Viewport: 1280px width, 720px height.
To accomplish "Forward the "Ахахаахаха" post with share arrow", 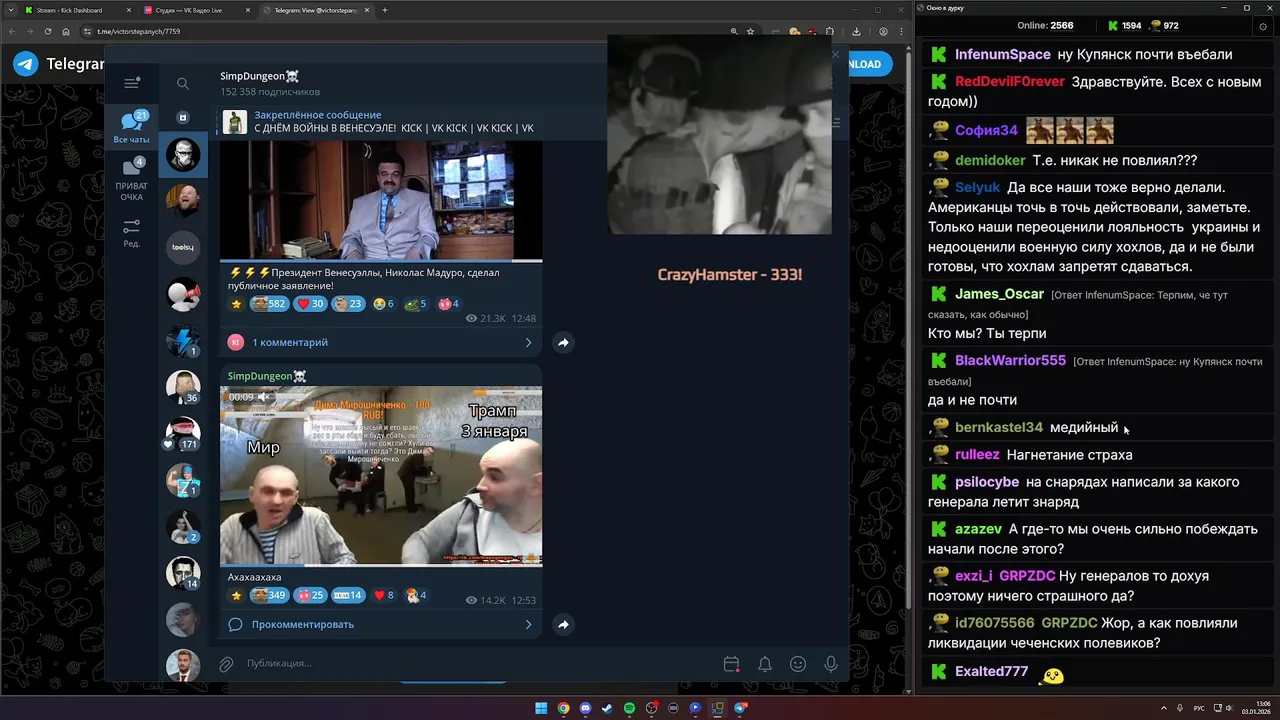I will tap(563, 624).
